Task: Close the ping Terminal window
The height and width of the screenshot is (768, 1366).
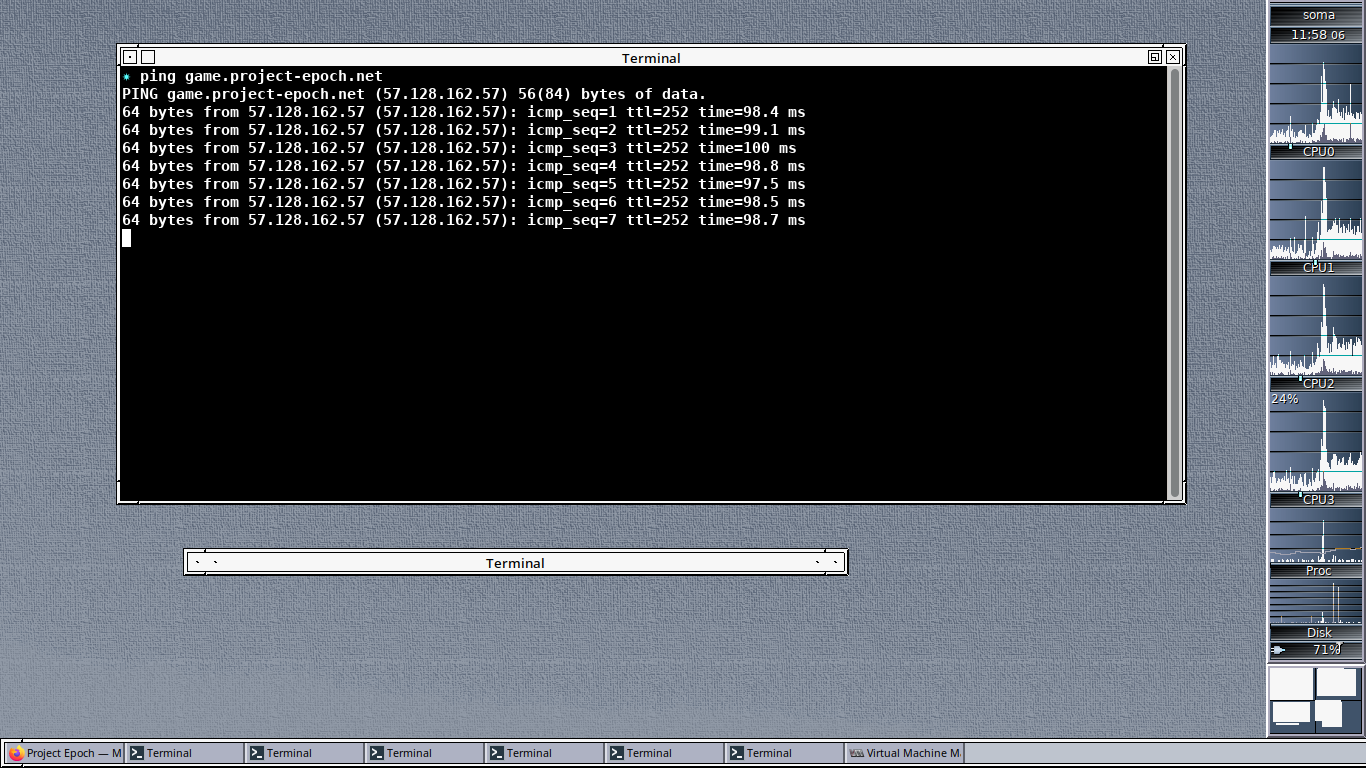Action: pos(1173,57)
